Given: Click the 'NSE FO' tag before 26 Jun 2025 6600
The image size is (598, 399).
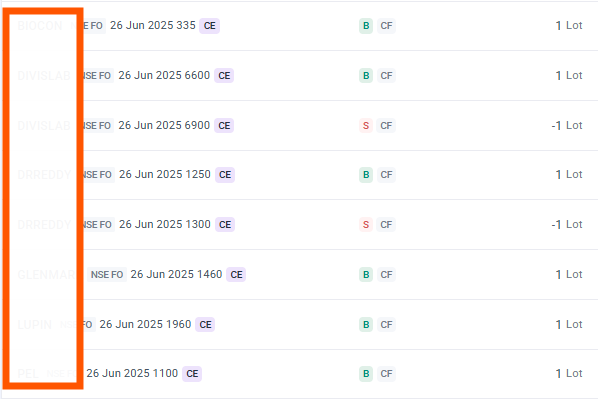Looking at the screenshot, I should pos(97,76).
